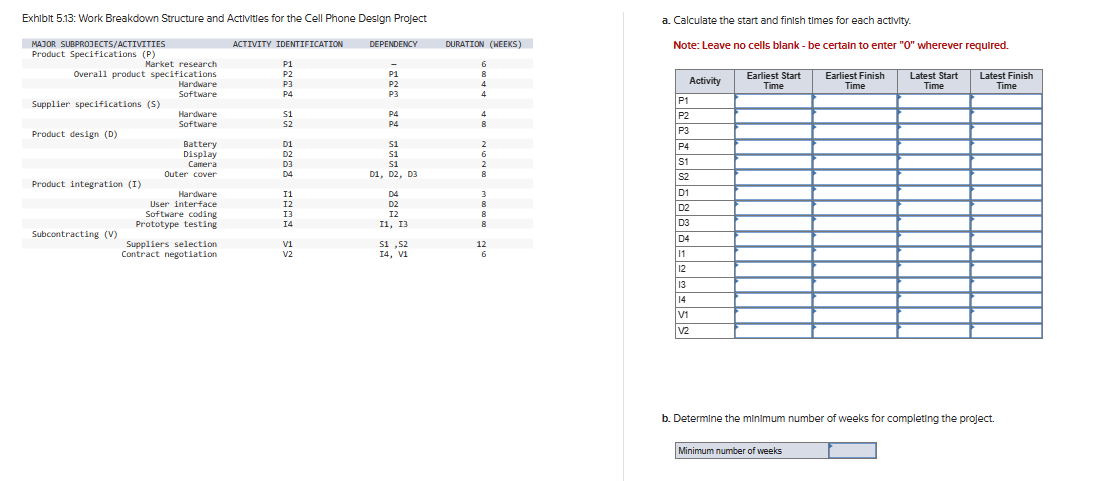Select the Earliest Finish Time cell for S1

(x=855, y=162)
